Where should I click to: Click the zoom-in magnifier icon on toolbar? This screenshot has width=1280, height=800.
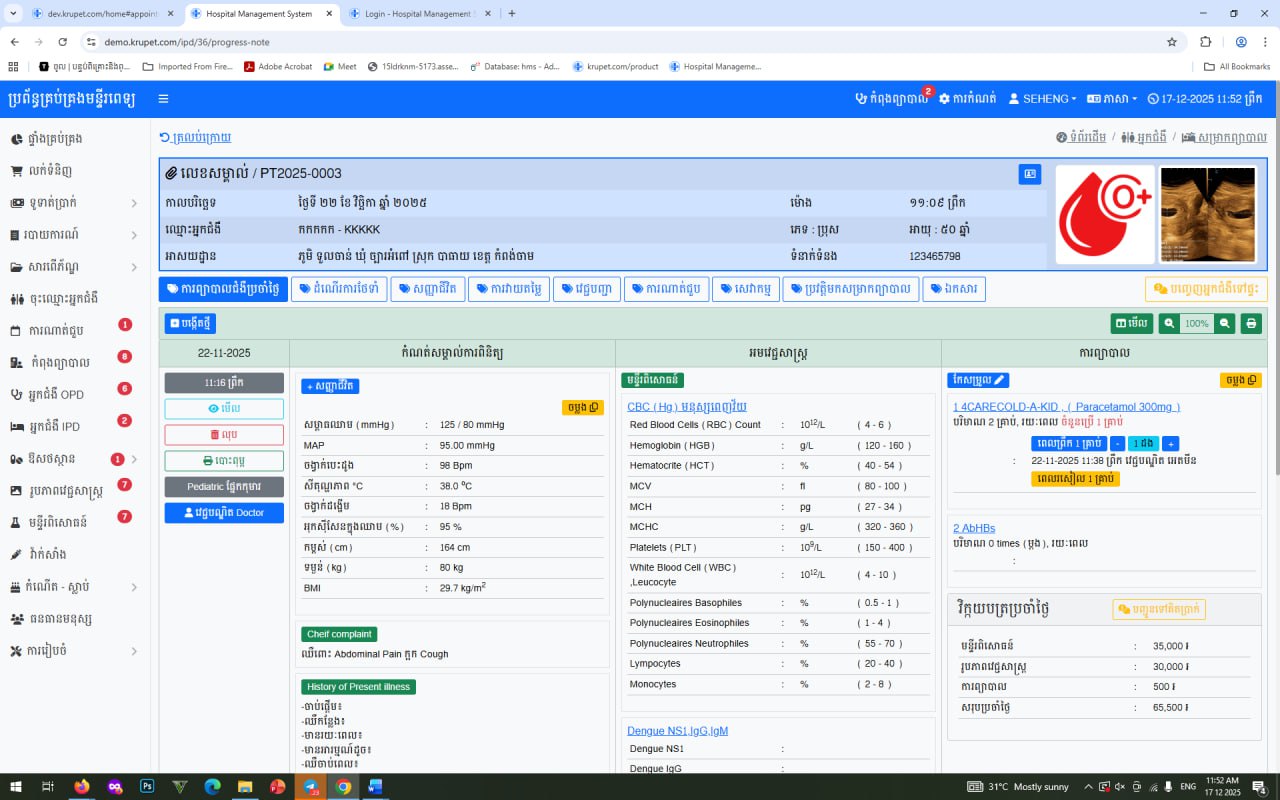click(1169, 323)
